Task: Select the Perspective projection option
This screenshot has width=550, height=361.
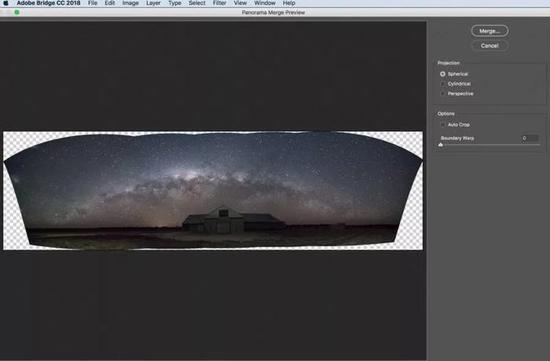Action: pos(443,94)
